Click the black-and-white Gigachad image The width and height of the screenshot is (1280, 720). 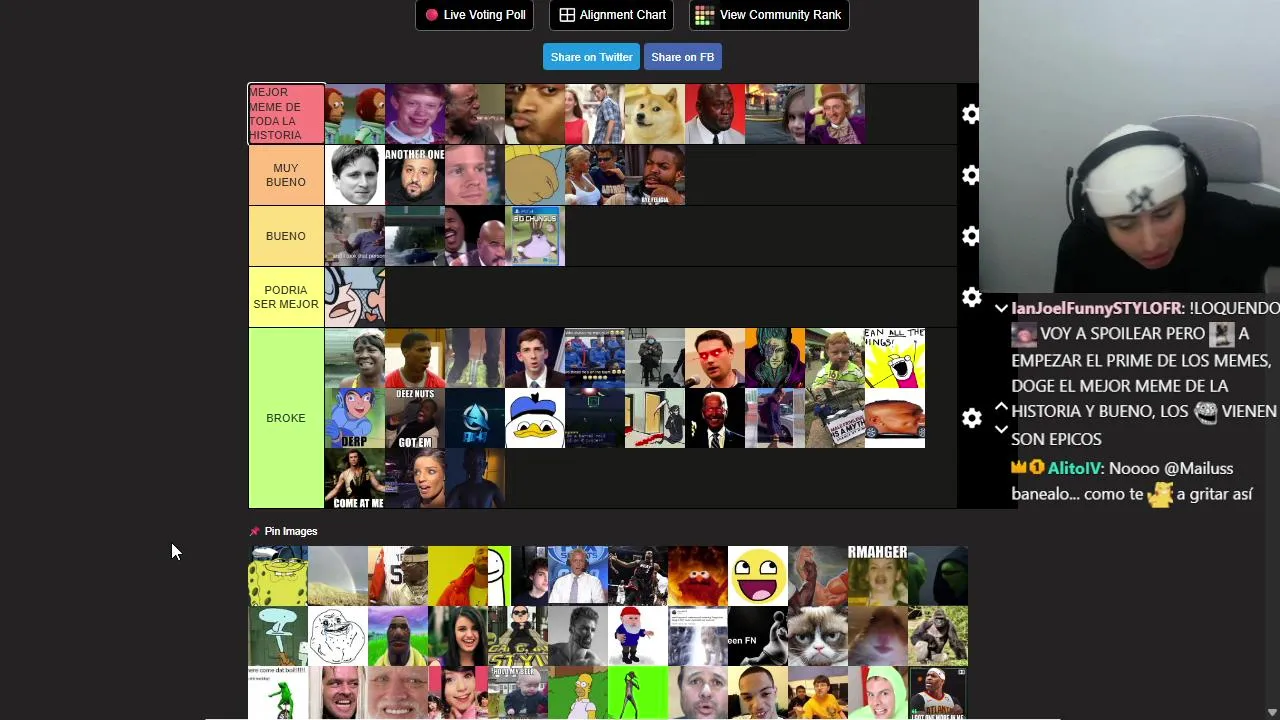[578, 636]
